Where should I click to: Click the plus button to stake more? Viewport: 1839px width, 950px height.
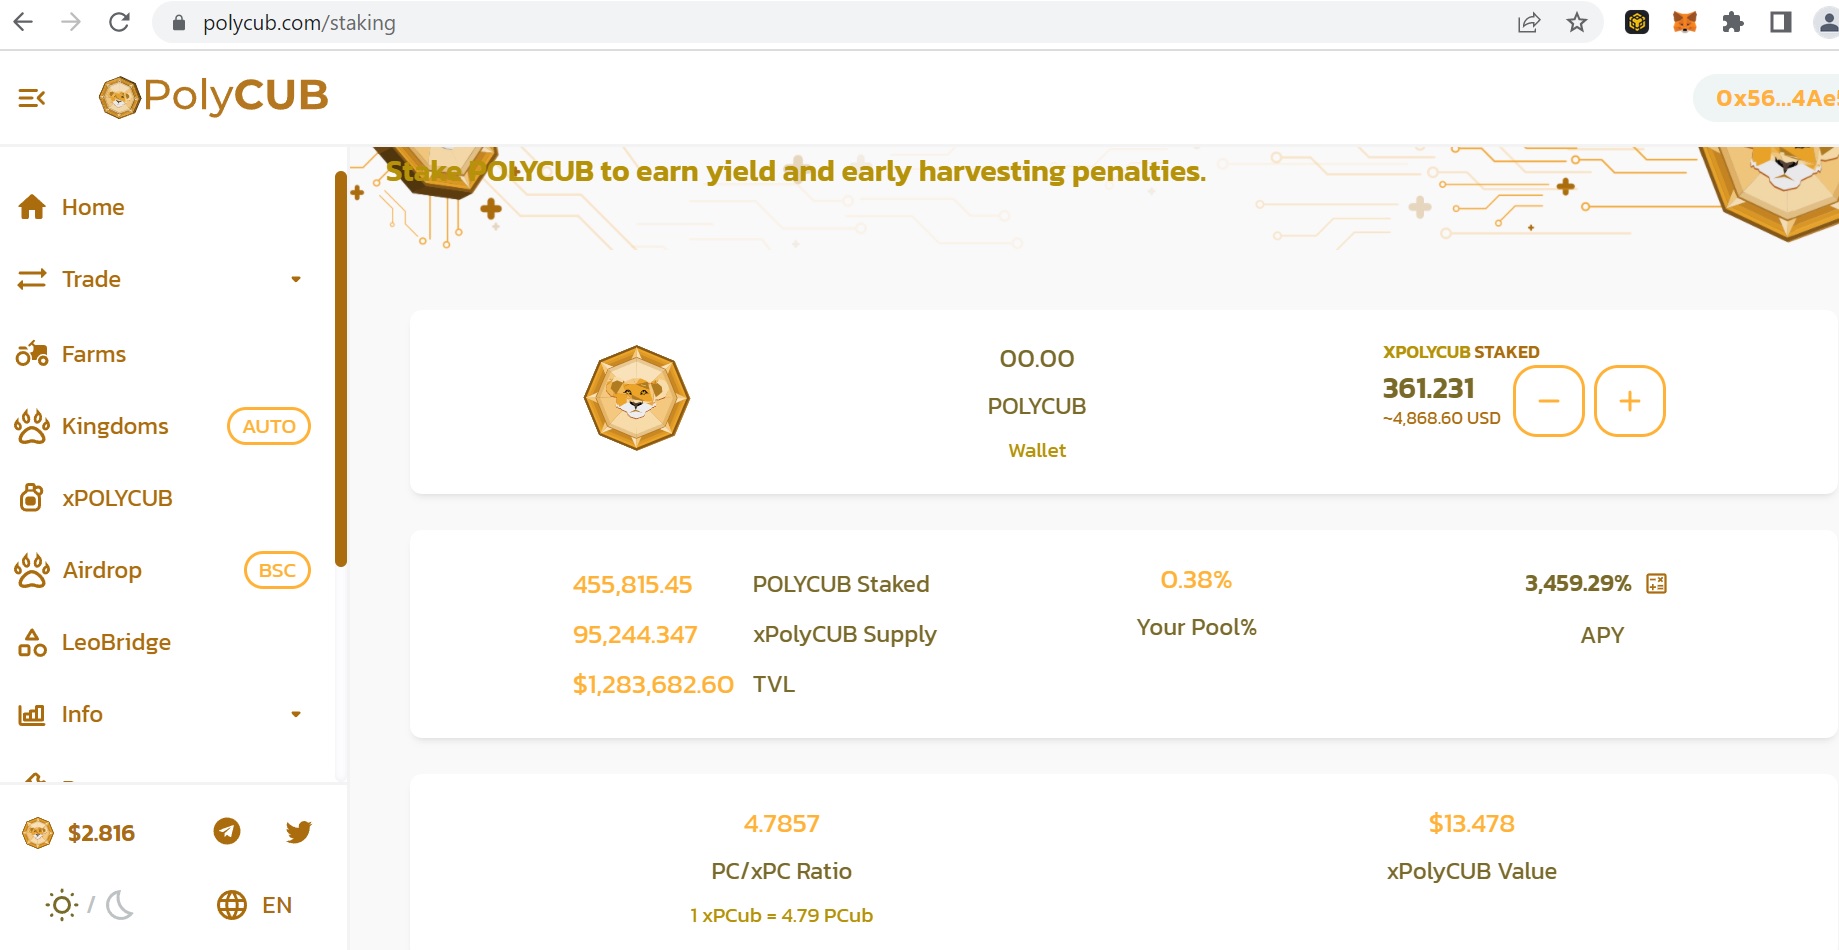[x=1630, y=401]
